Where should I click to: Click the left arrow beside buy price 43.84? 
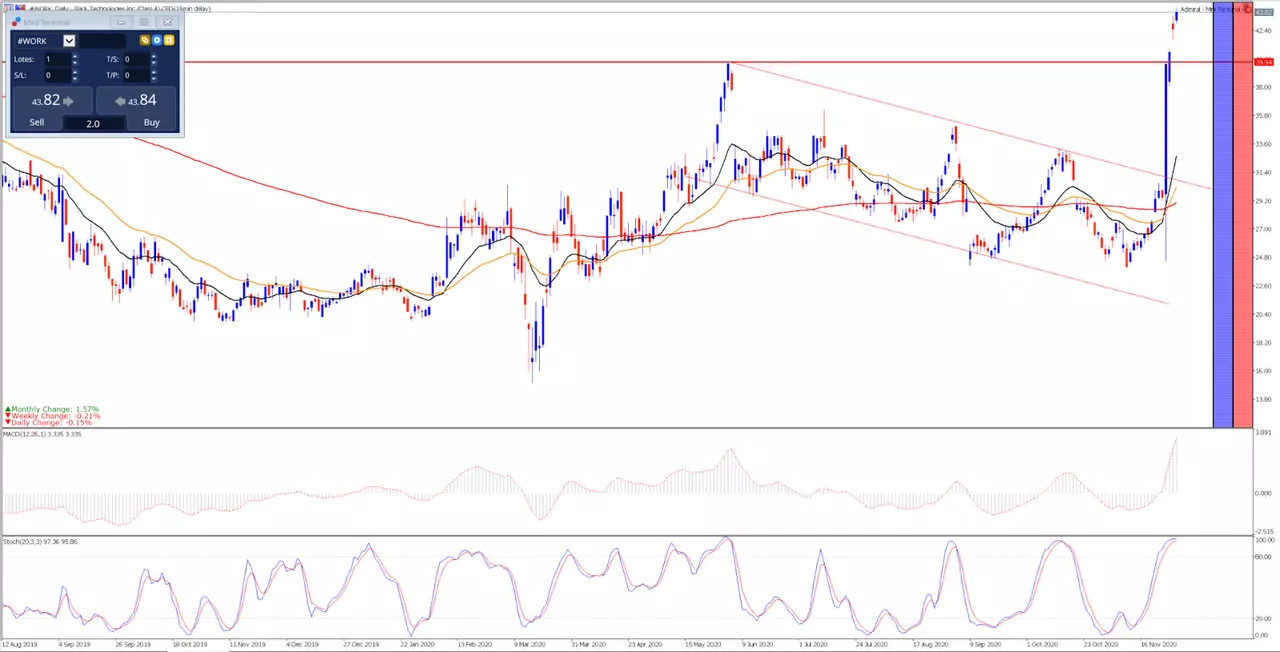tap(120, 101)
